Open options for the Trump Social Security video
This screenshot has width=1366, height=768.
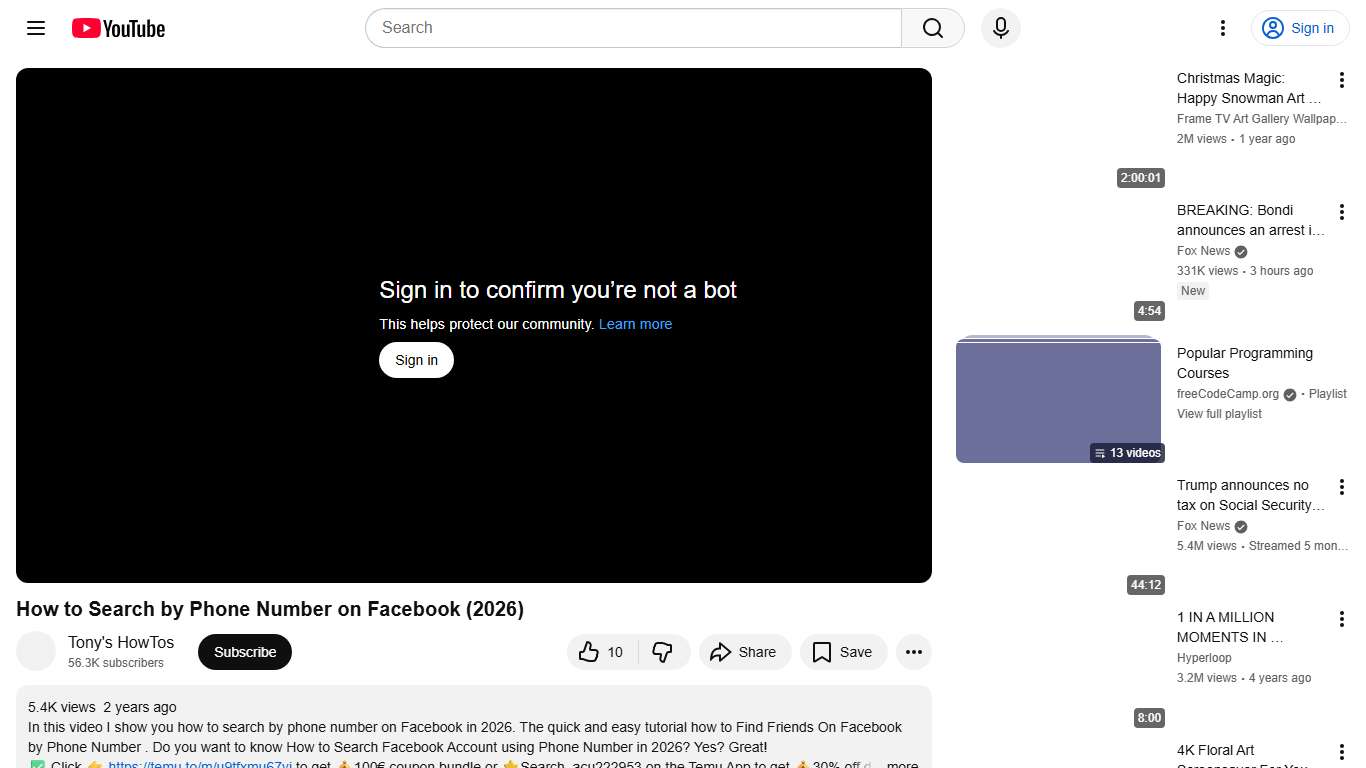coord(1341,486)
